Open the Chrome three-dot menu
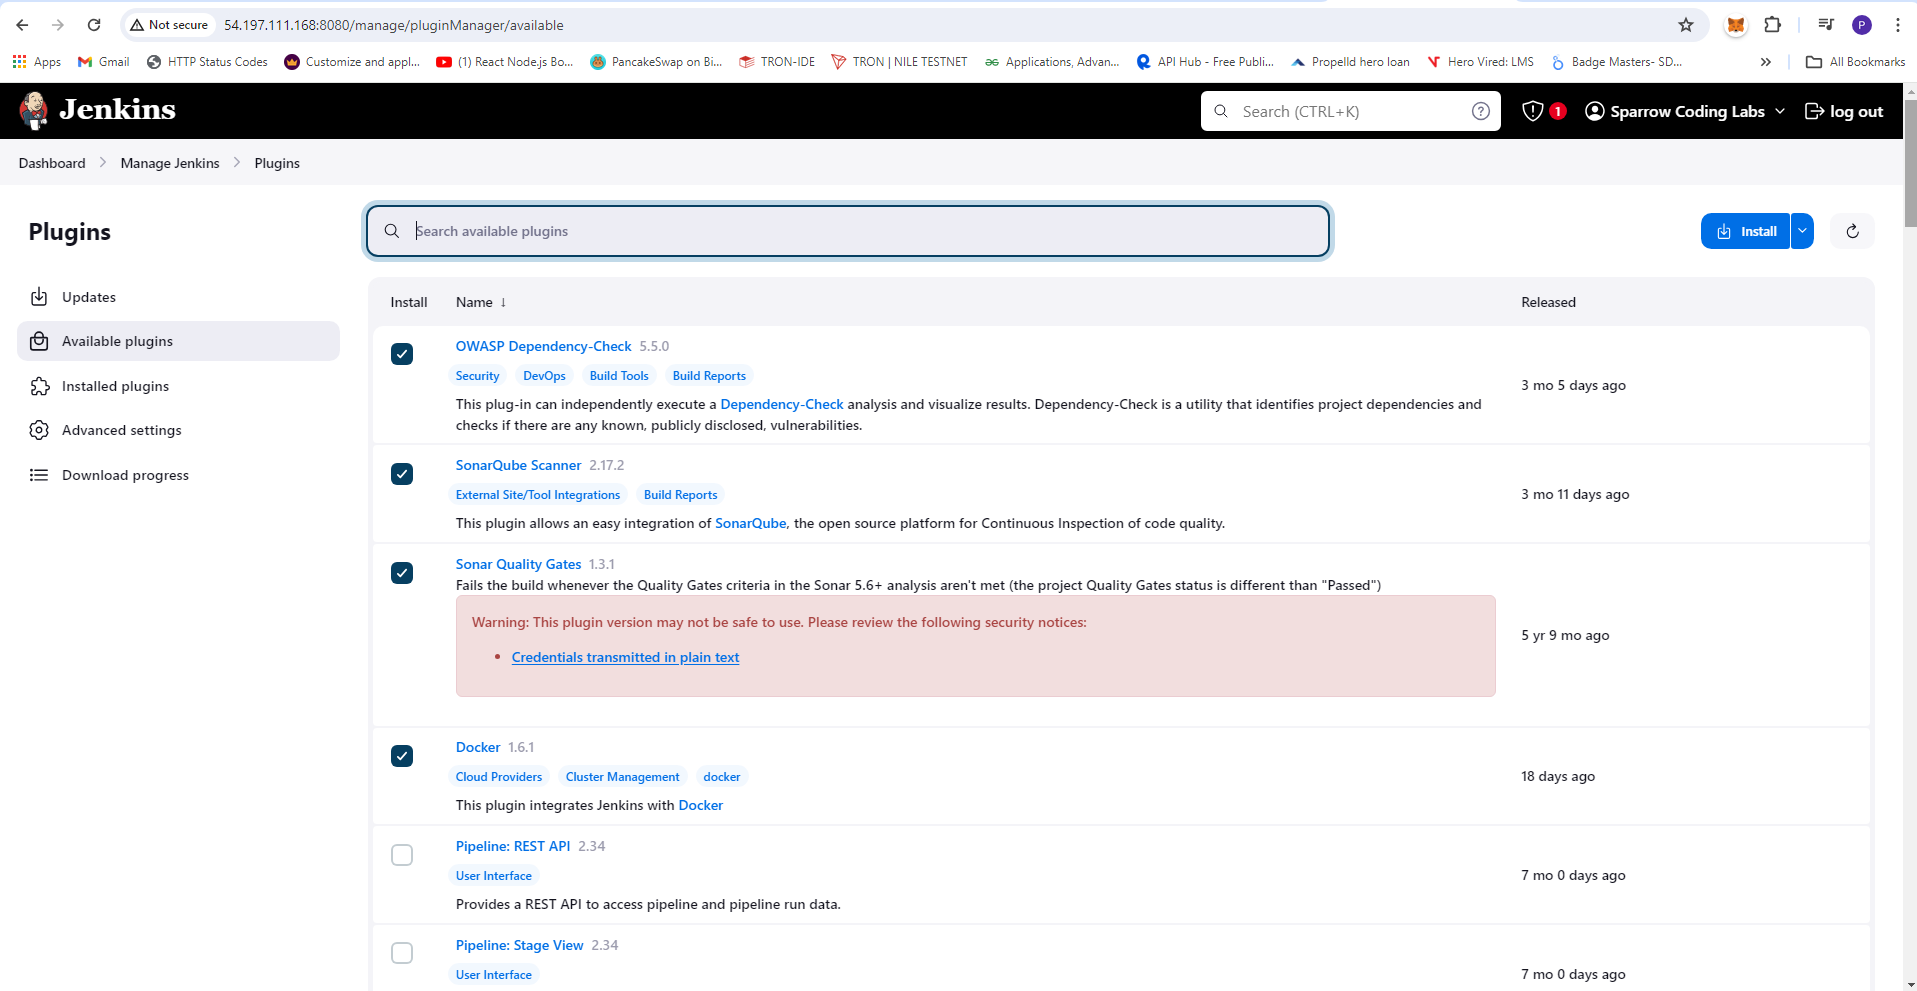1917x991 pixels. click(x=1897, y=25)
